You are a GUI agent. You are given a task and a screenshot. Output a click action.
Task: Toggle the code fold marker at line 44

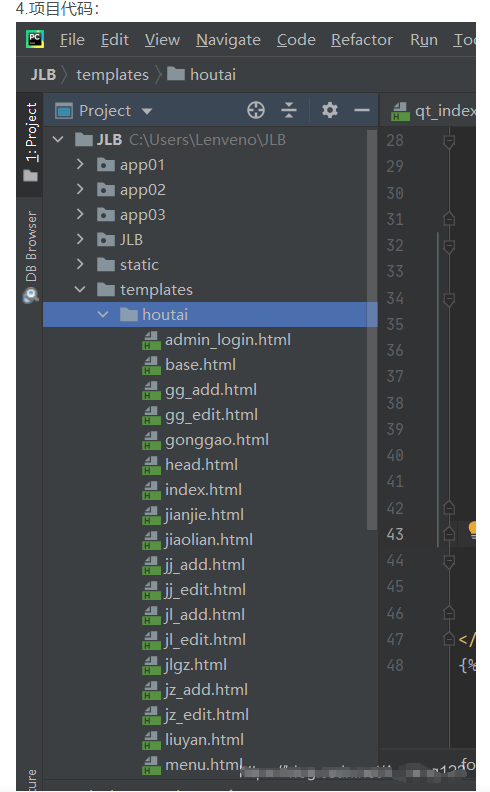pos(449,561)
